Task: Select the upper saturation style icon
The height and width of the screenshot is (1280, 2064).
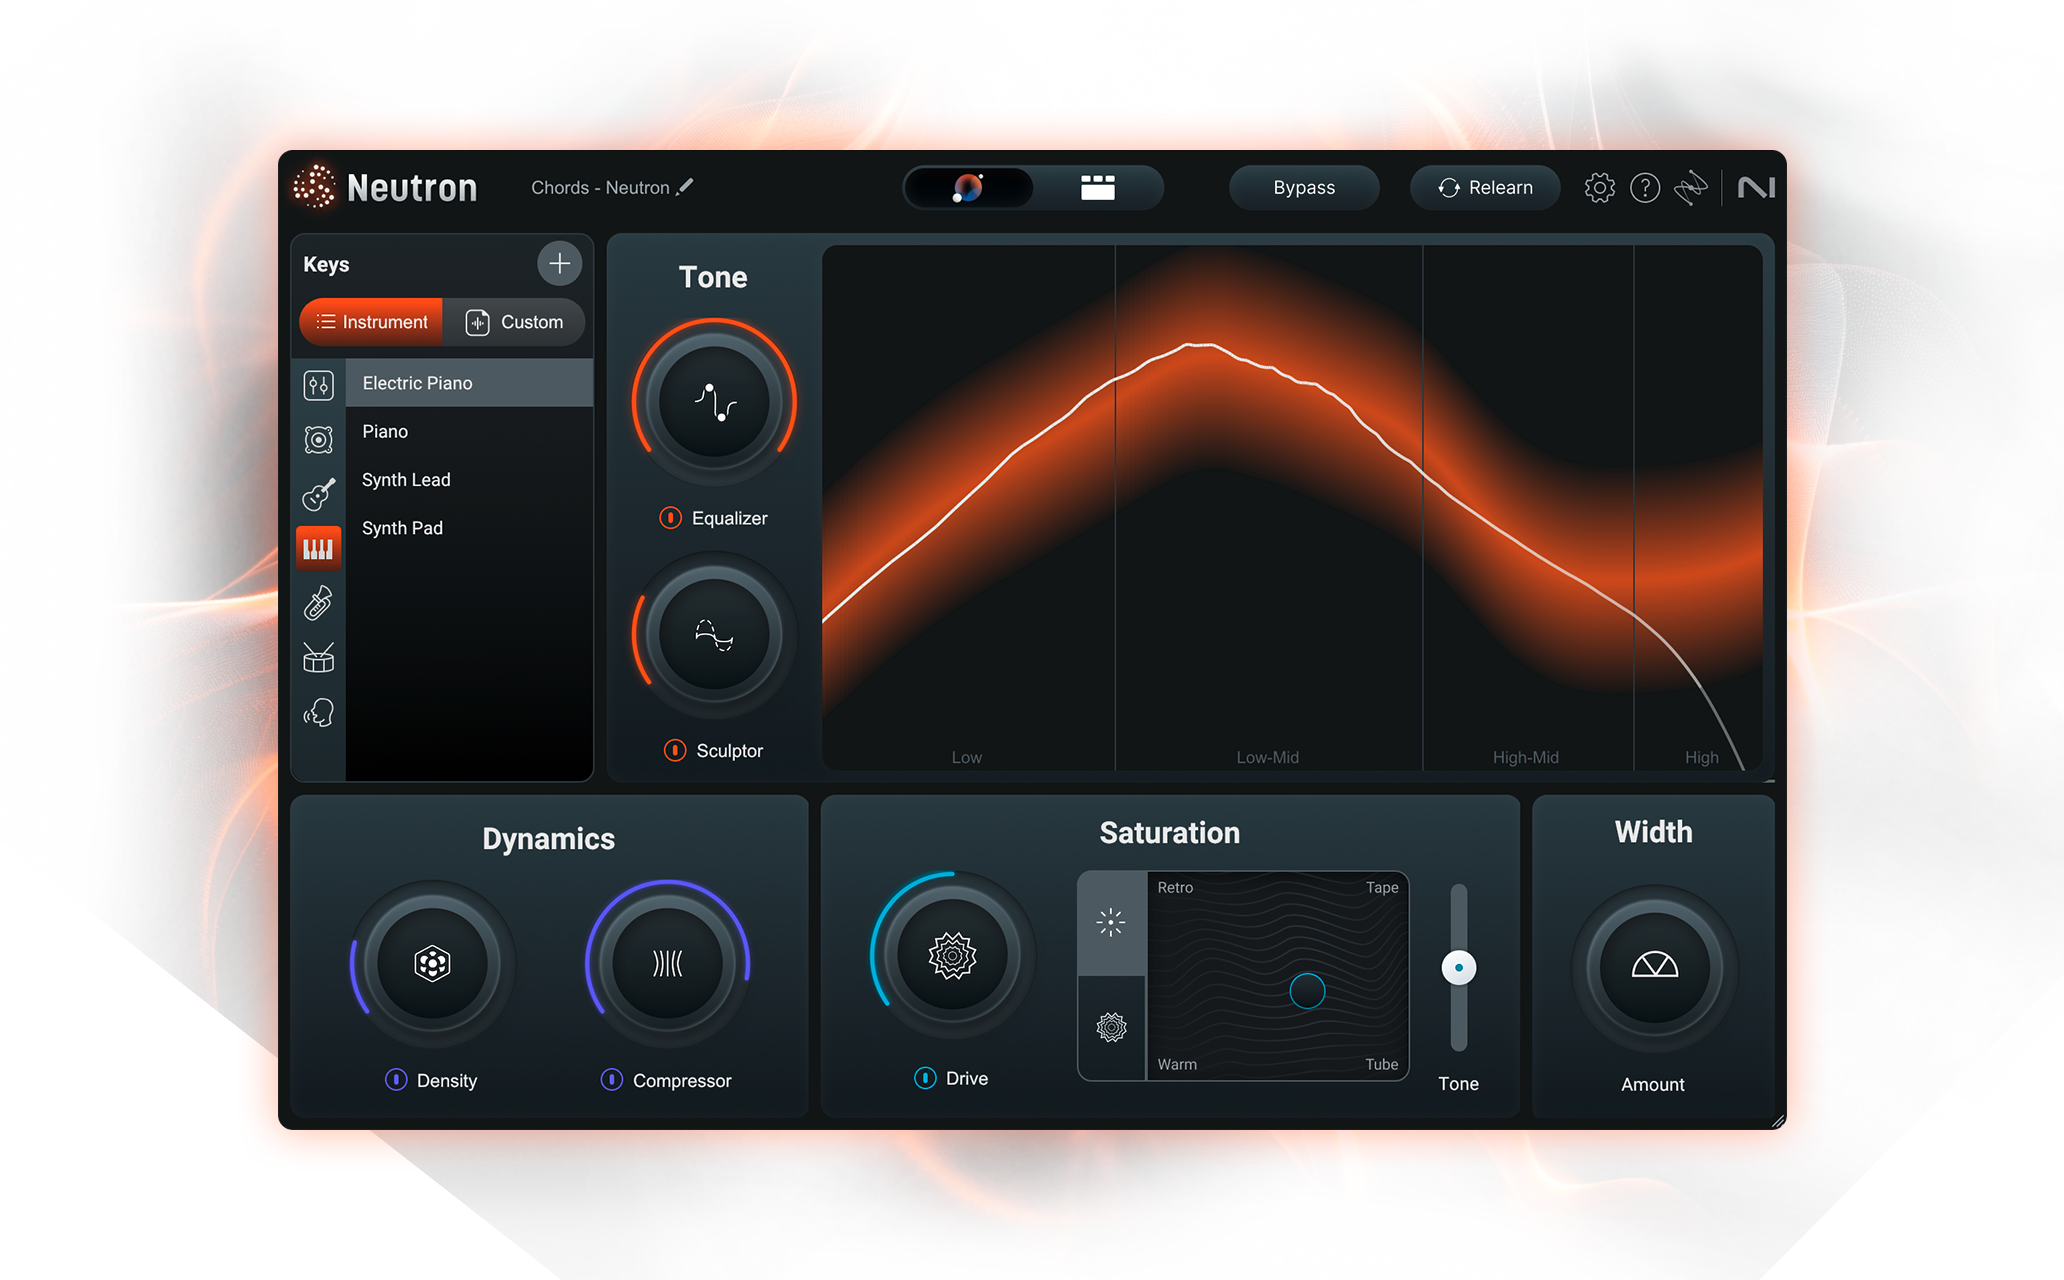Action: [x=1111, y=922]
